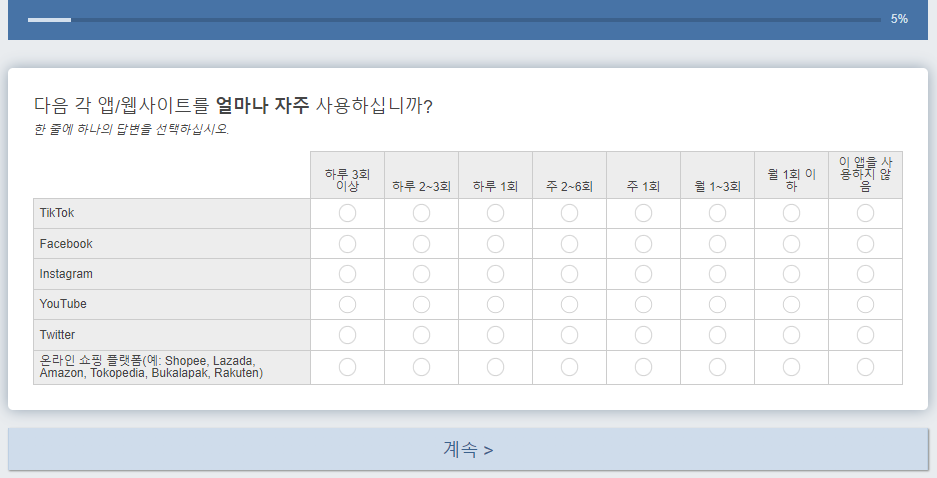Choose Facebook 하루 1회 option
Screen dimensions: 937x478
[495, 244]
